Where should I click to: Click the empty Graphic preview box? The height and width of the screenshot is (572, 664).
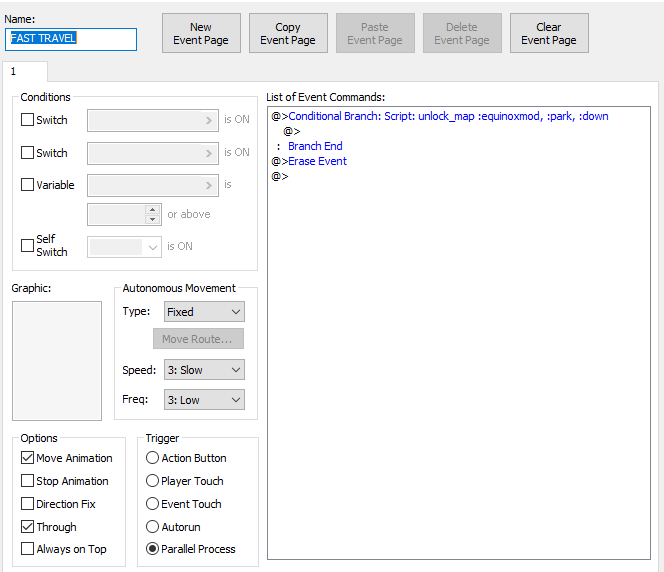click(x=57, y=361)
